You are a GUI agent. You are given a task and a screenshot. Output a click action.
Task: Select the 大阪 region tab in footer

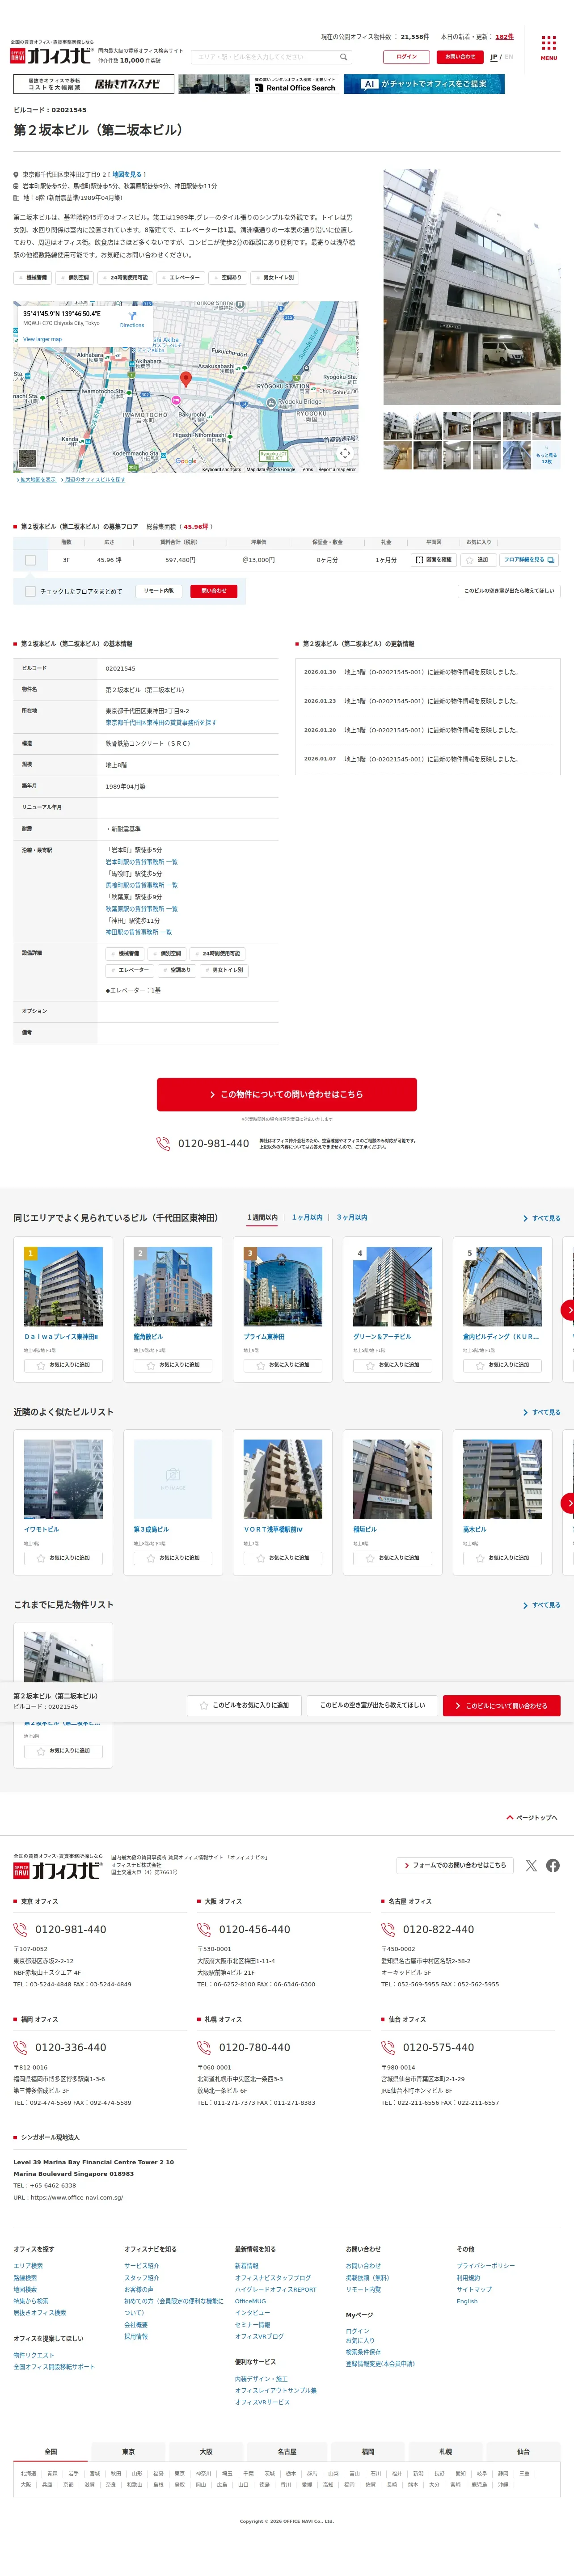click(x=206, y=2451)
